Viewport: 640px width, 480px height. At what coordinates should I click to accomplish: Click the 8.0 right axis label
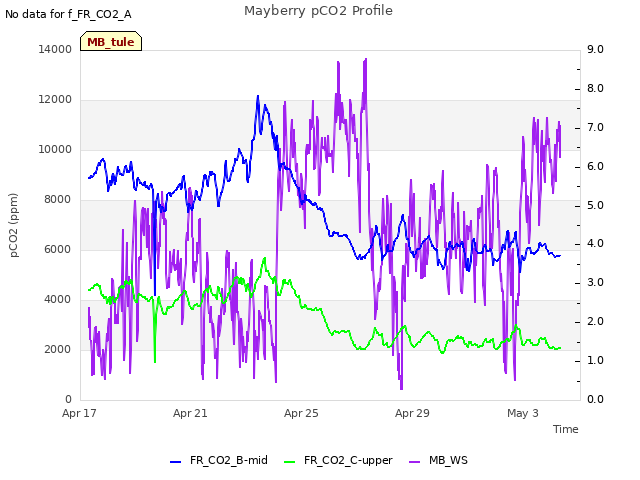point(595,89)
